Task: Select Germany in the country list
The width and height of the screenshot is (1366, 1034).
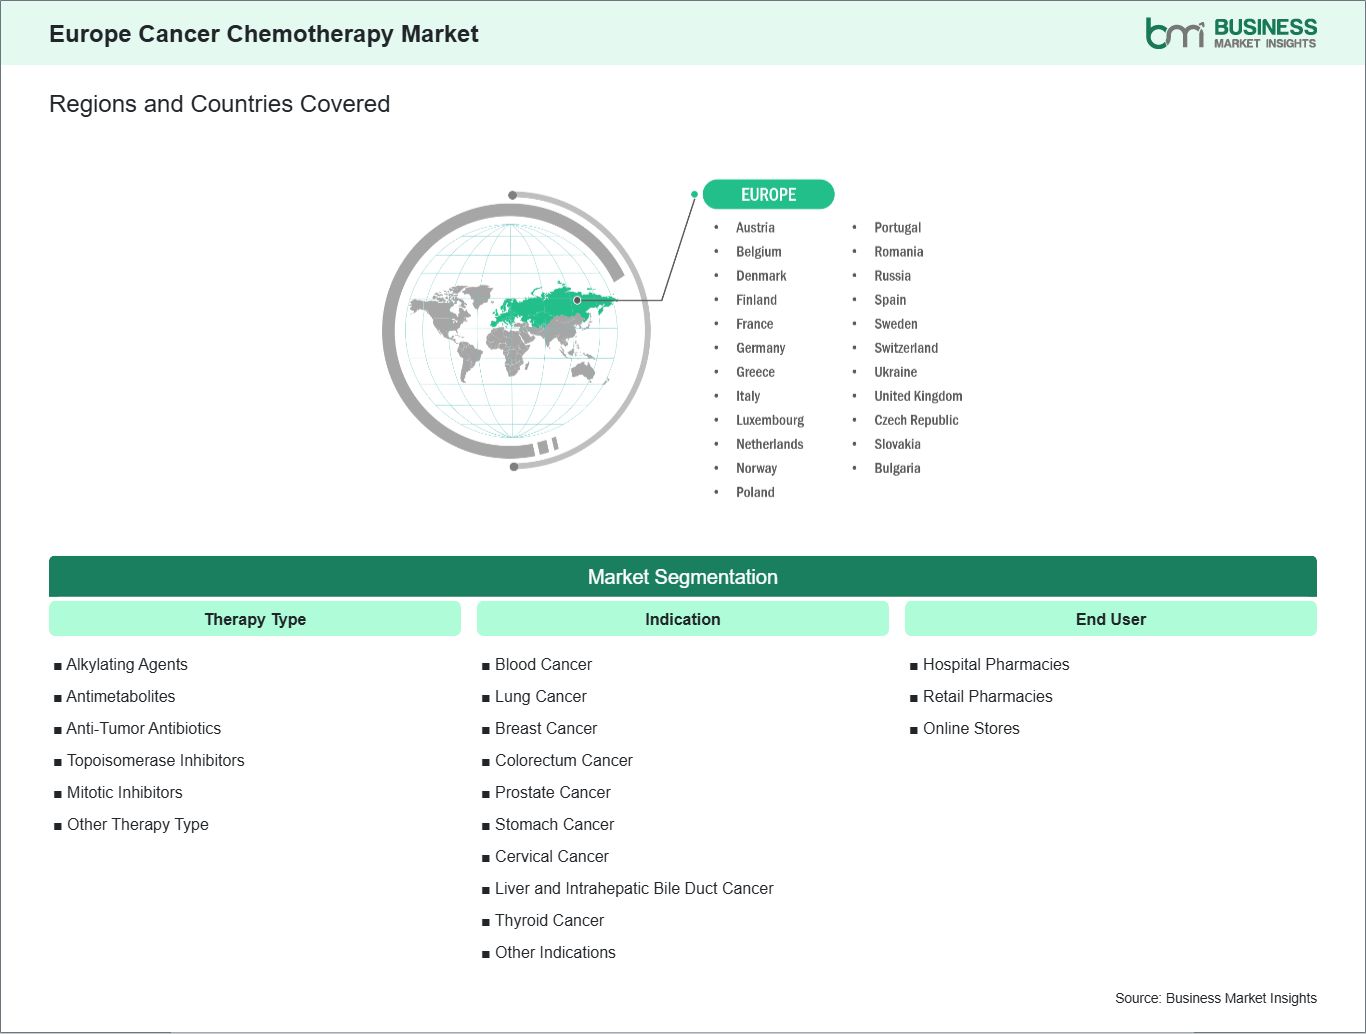Action: click(x=760, y=348)
